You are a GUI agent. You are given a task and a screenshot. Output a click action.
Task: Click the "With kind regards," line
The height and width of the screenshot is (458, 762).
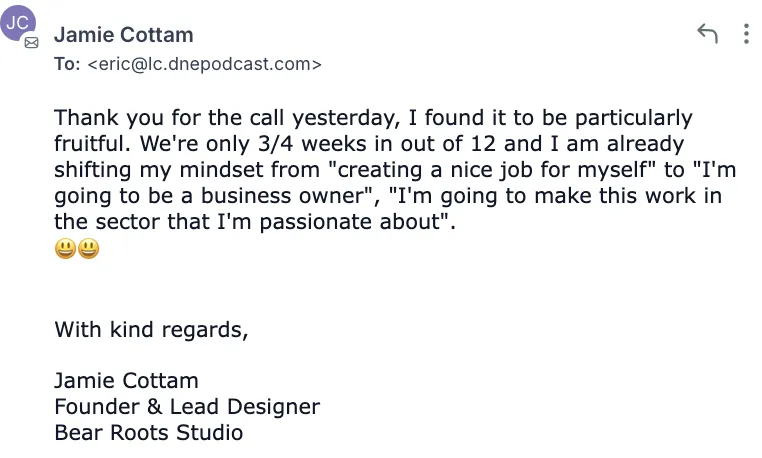pyautogui.click(x=151, y=329)
